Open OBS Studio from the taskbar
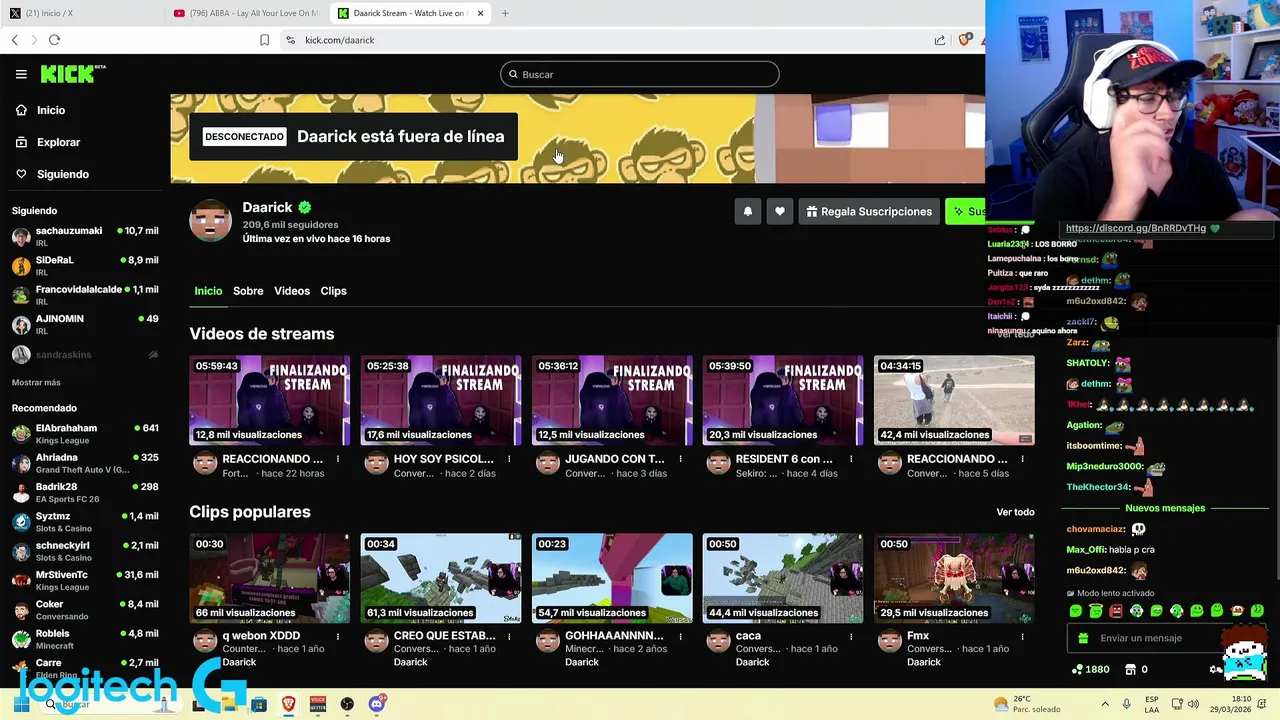This screenshot has width=1280, height=720. point(347,704)
